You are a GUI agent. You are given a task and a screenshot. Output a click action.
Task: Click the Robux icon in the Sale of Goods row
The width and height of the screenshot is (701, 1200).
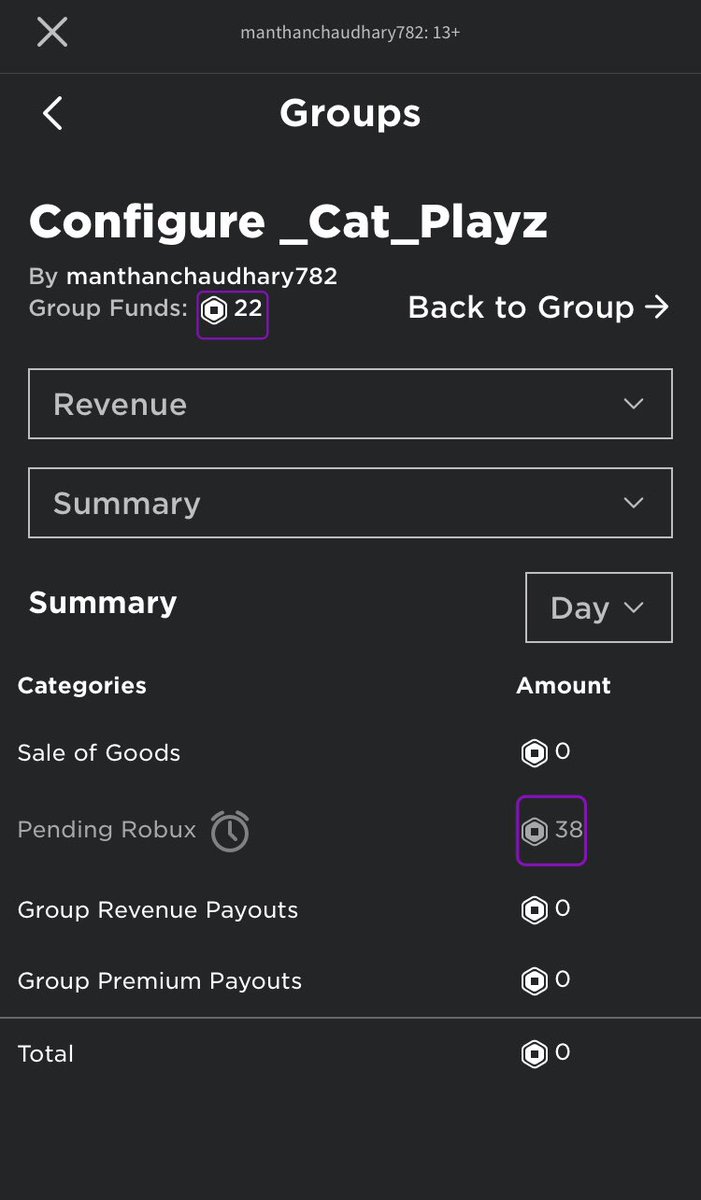(x=535, y=753)
